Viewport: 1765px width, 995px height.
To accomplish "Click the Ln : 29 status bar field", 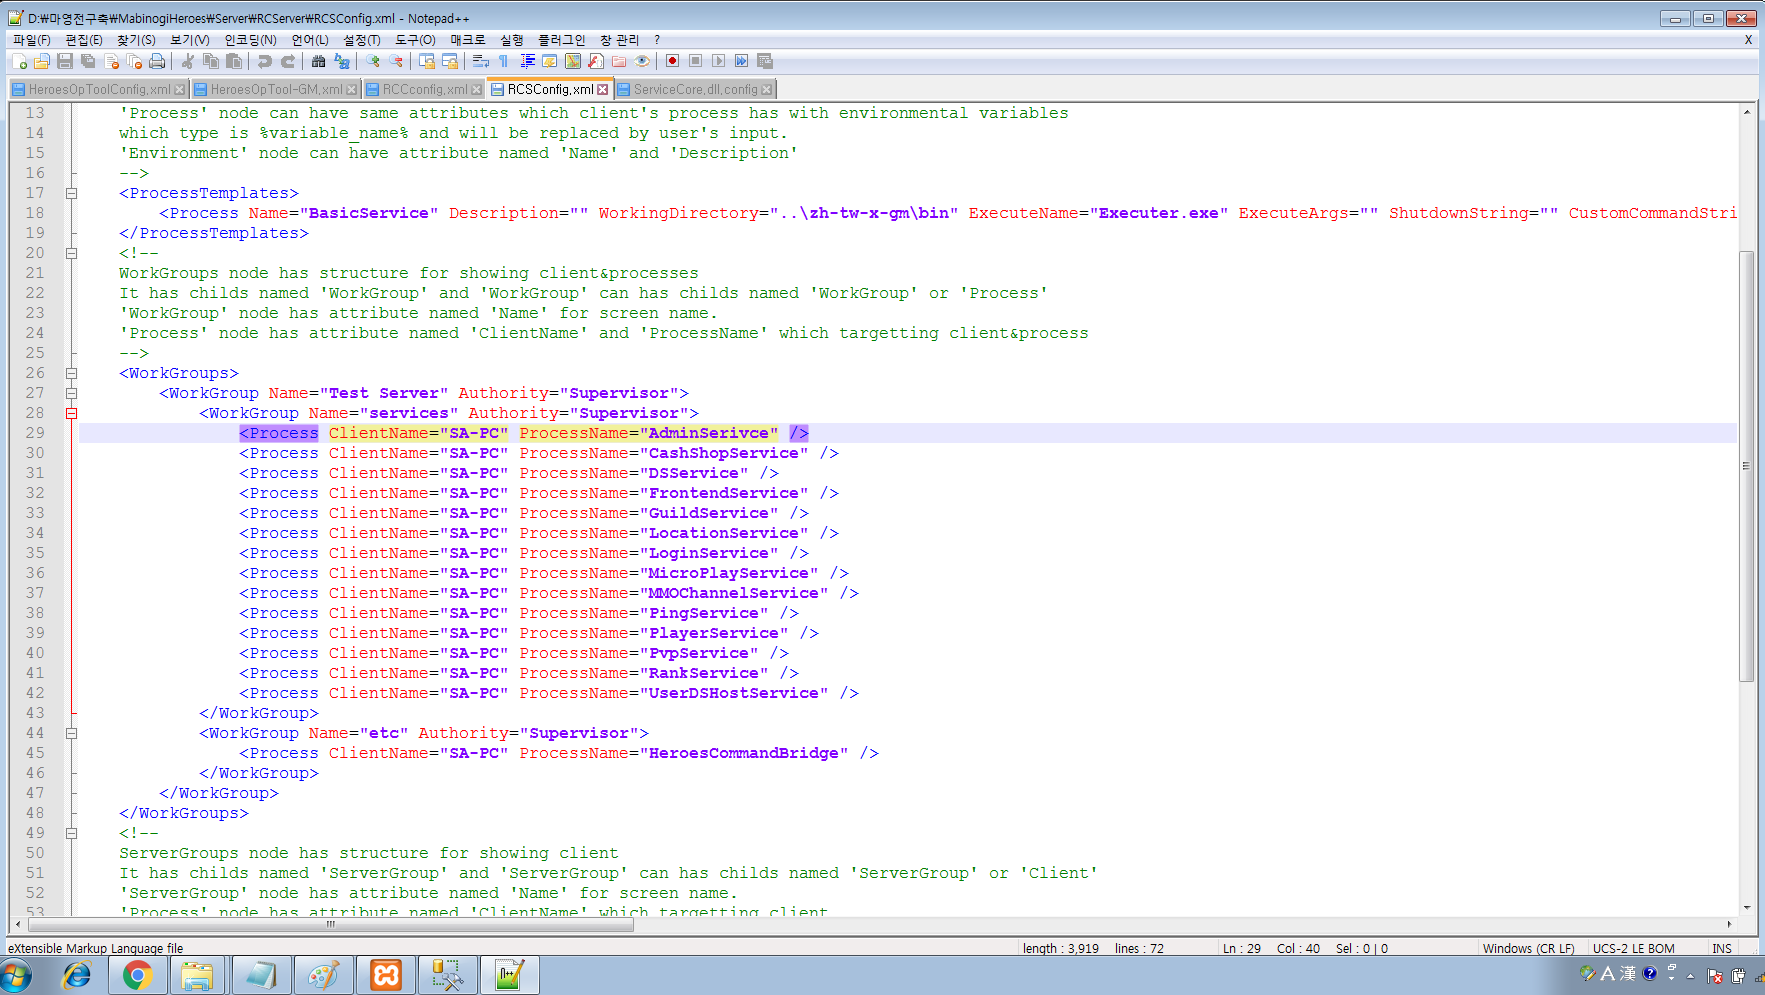I will 1241,948.
